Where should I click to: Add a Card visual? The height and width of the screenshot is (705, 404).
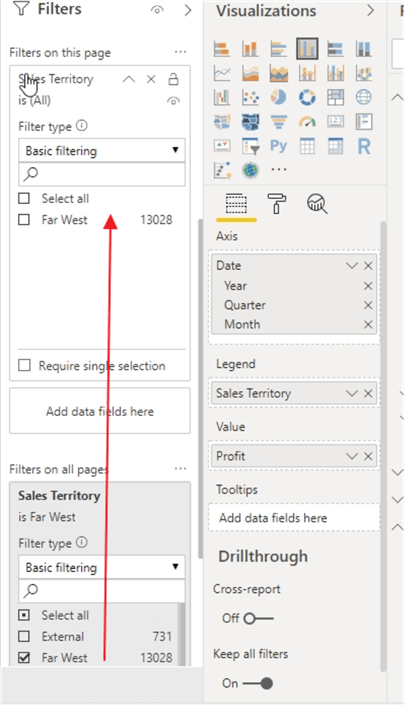pos(336,121)
